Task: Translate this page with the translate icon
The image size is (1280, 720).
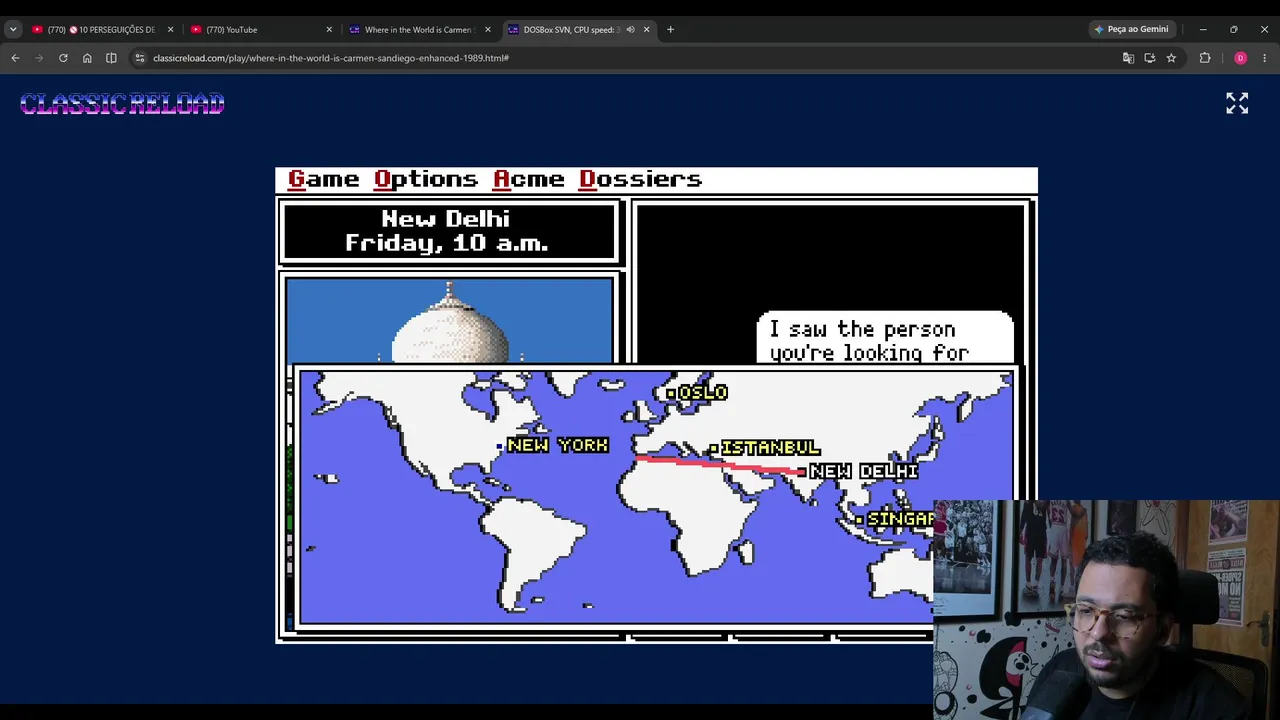Action: (x=1128, y=58)
